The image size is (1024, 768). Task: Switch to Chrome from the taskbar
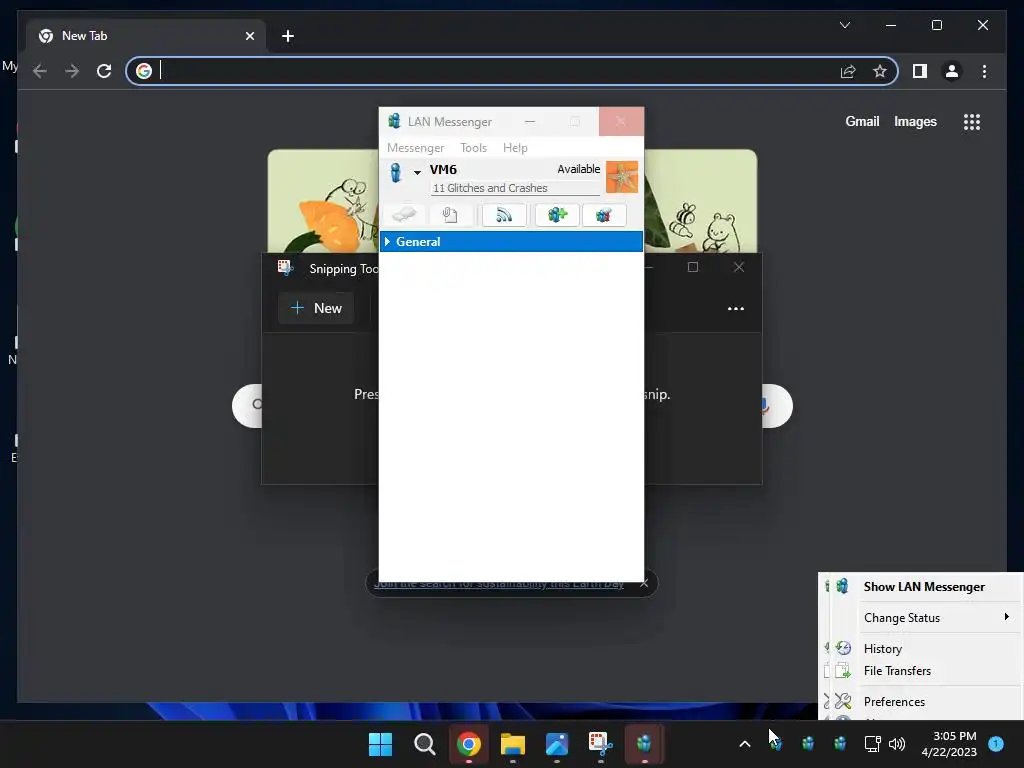click(468, 744)
